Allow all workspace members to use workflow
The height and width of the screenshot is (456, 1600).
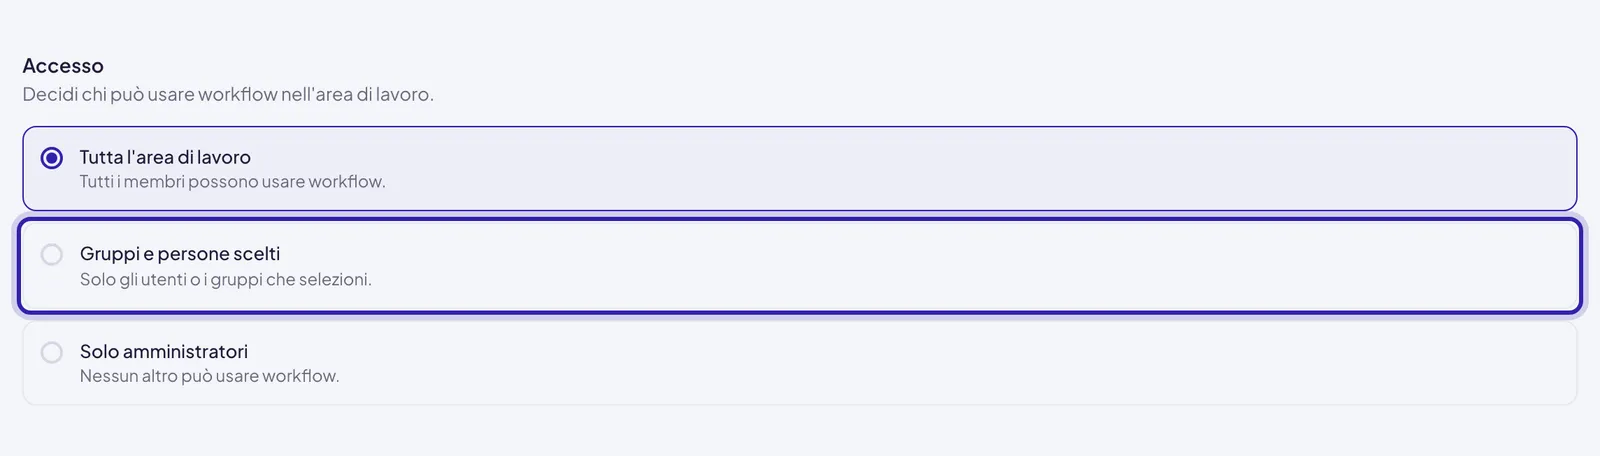(800, 168)
